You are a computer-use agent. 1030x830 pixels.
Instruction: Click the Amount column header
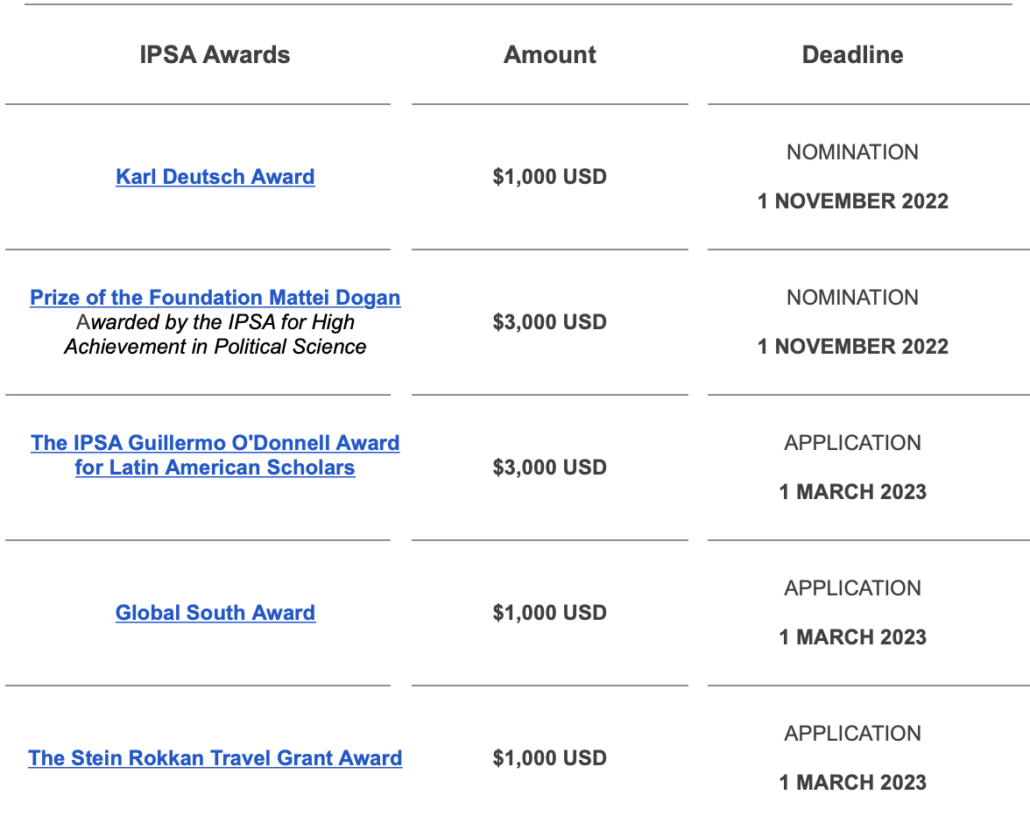point(550,55)
